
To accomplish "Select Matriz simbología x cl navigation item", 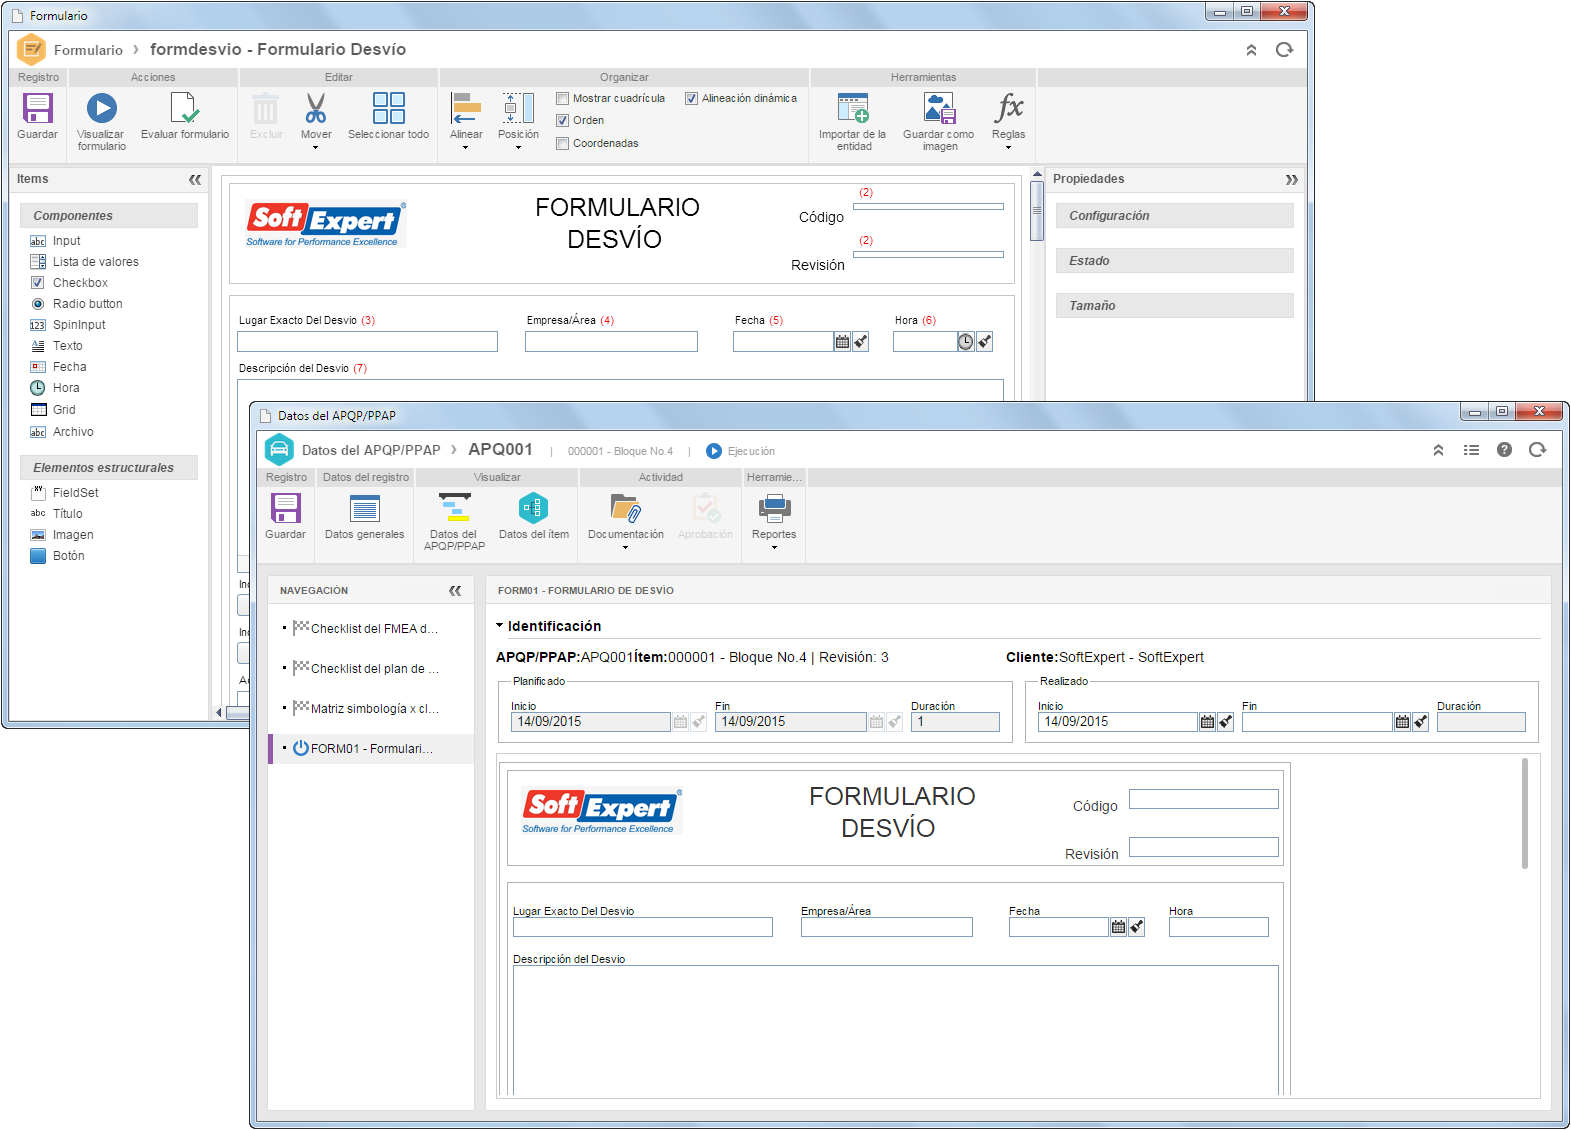I will click(x=371, y=709).
